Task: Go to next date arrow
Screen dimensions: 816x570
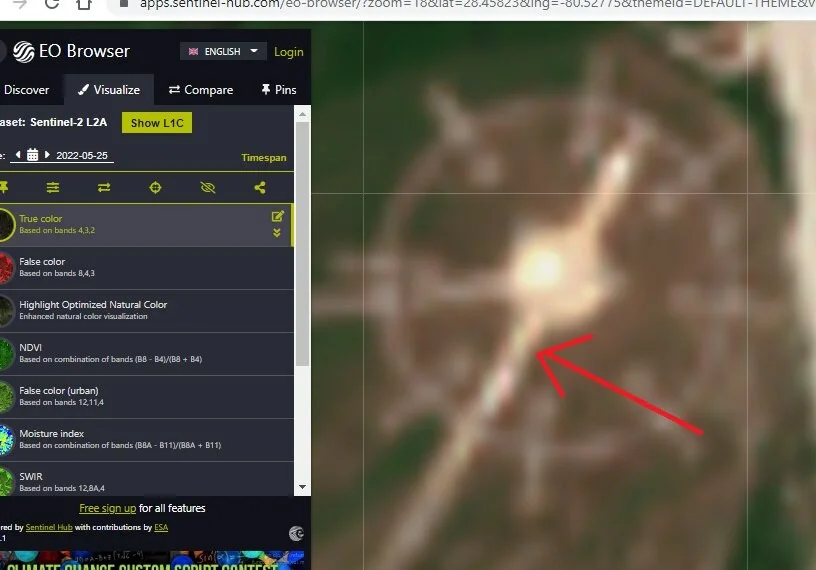Action: (x=47, y=155)
